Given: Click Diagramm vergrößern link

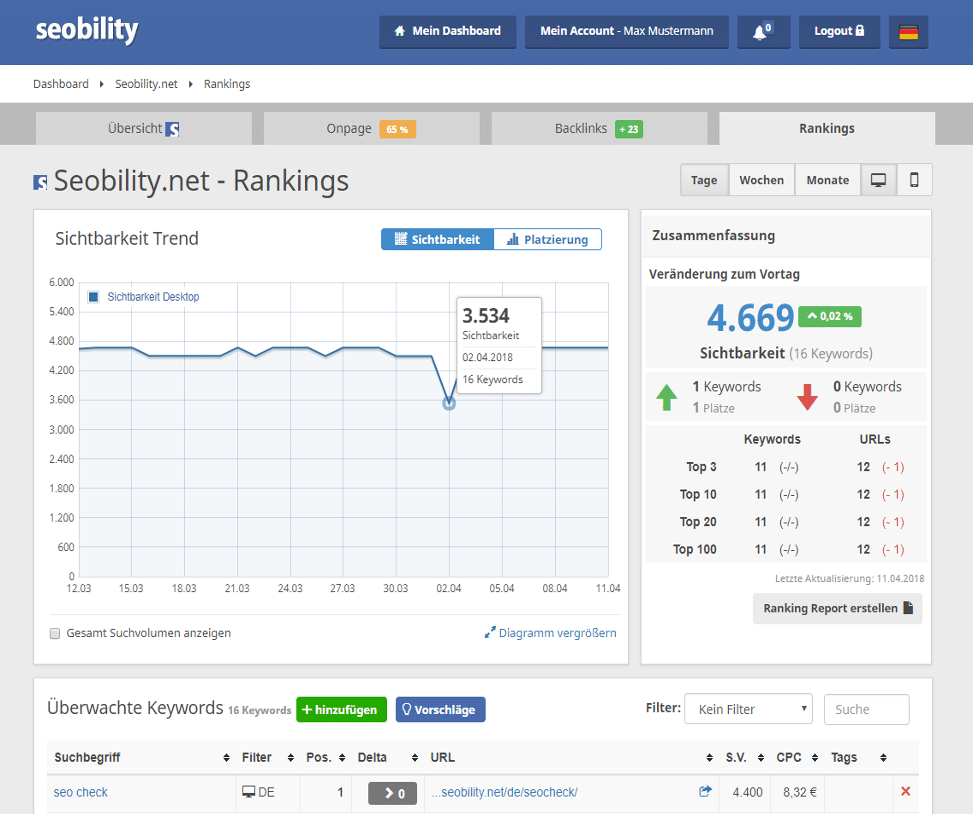Looking at the screenshot, I should pos(550,633).
